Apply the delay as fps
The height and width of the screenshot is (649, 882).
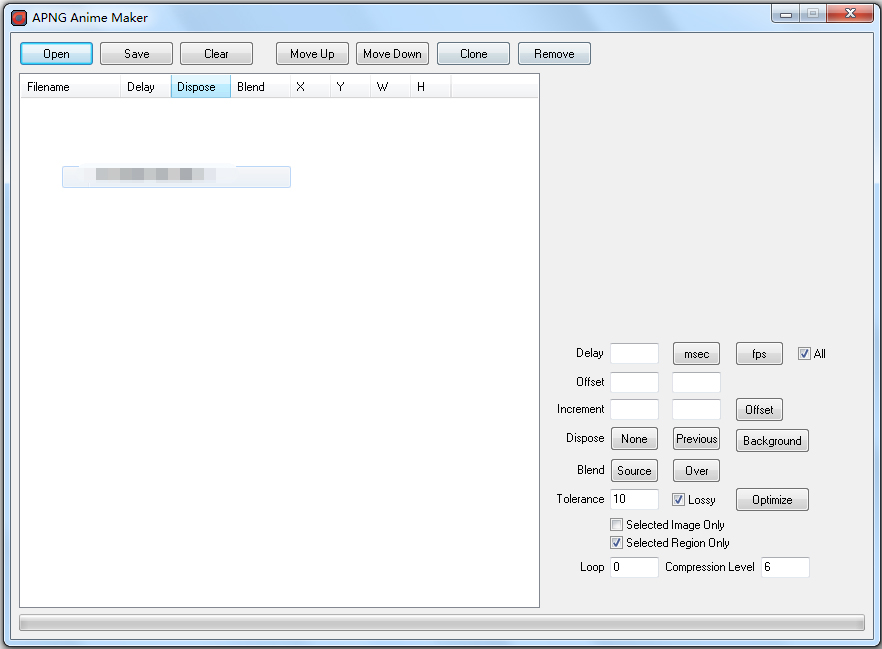pyautogui.click(x=759, y=354)
